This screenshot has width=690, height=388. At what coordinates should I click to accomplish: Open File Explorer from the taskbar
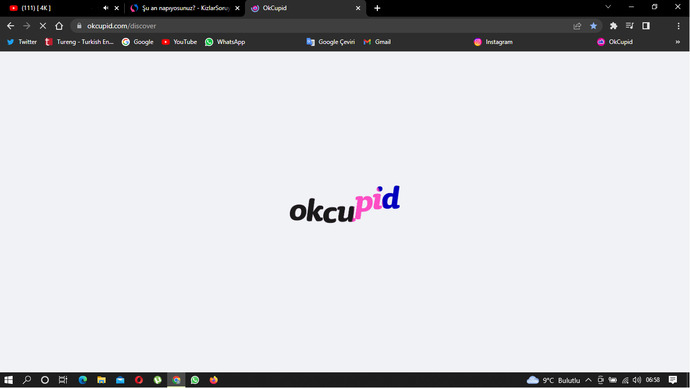point(101,380)
